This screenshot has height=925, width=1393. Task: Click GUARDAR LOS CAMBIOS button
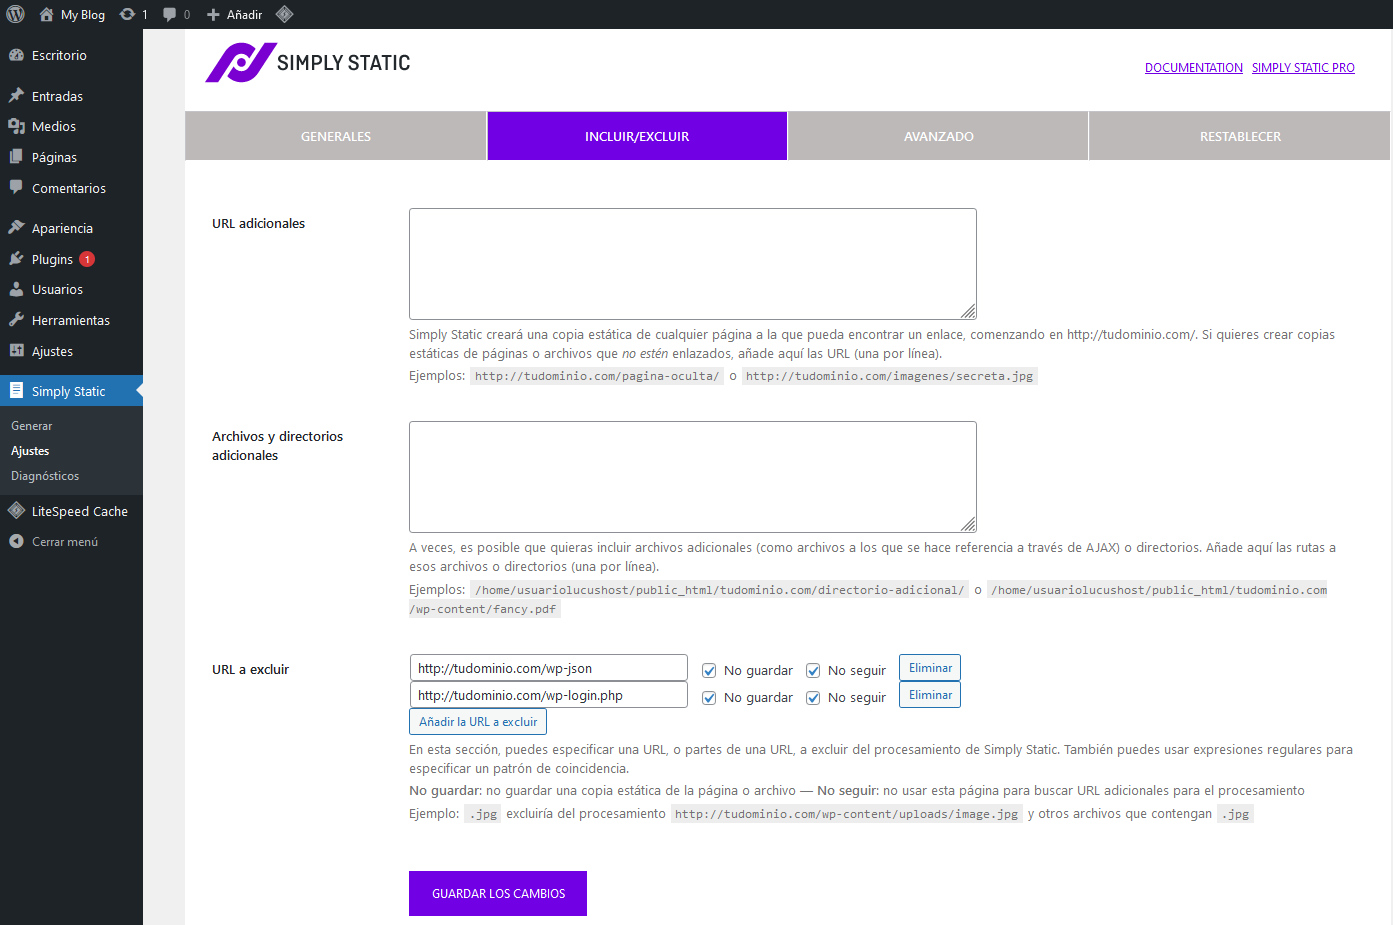tap(498, 893)
